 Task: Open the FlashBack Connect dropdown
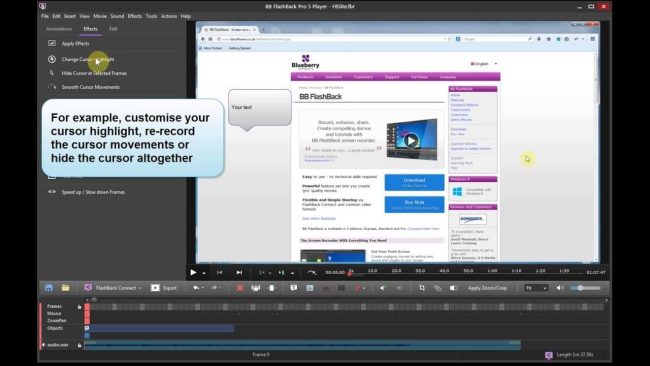point(140,288)
